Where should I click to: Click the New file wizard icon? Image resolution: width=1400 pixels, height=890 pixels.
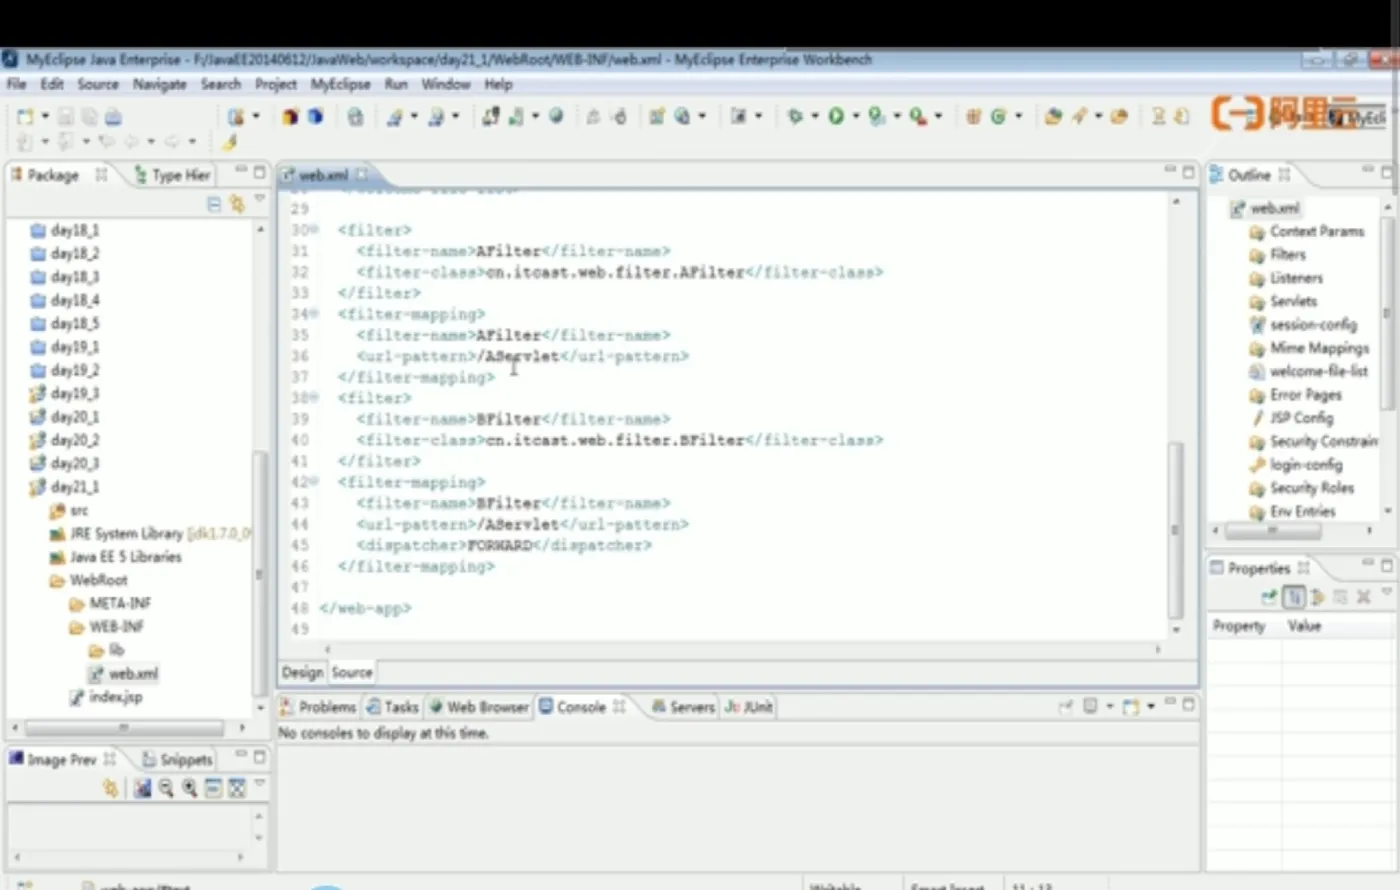25,117
